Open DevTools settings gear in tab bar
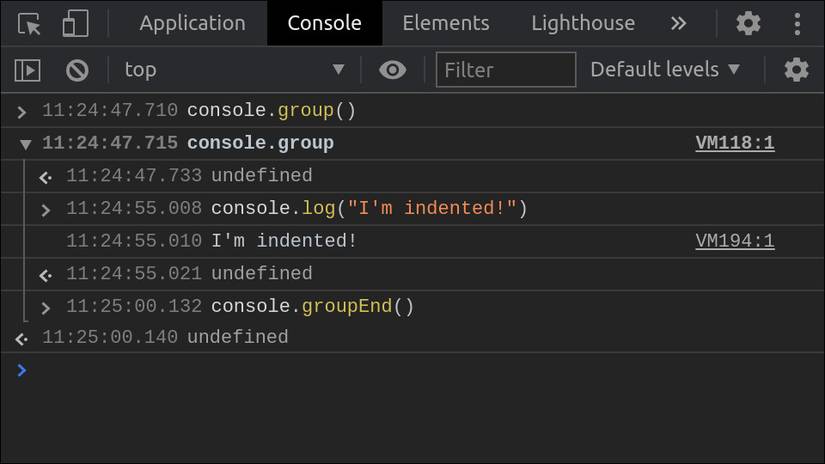Image resolution: width=825 pixels, height=464 pixels. click(748, 23)
